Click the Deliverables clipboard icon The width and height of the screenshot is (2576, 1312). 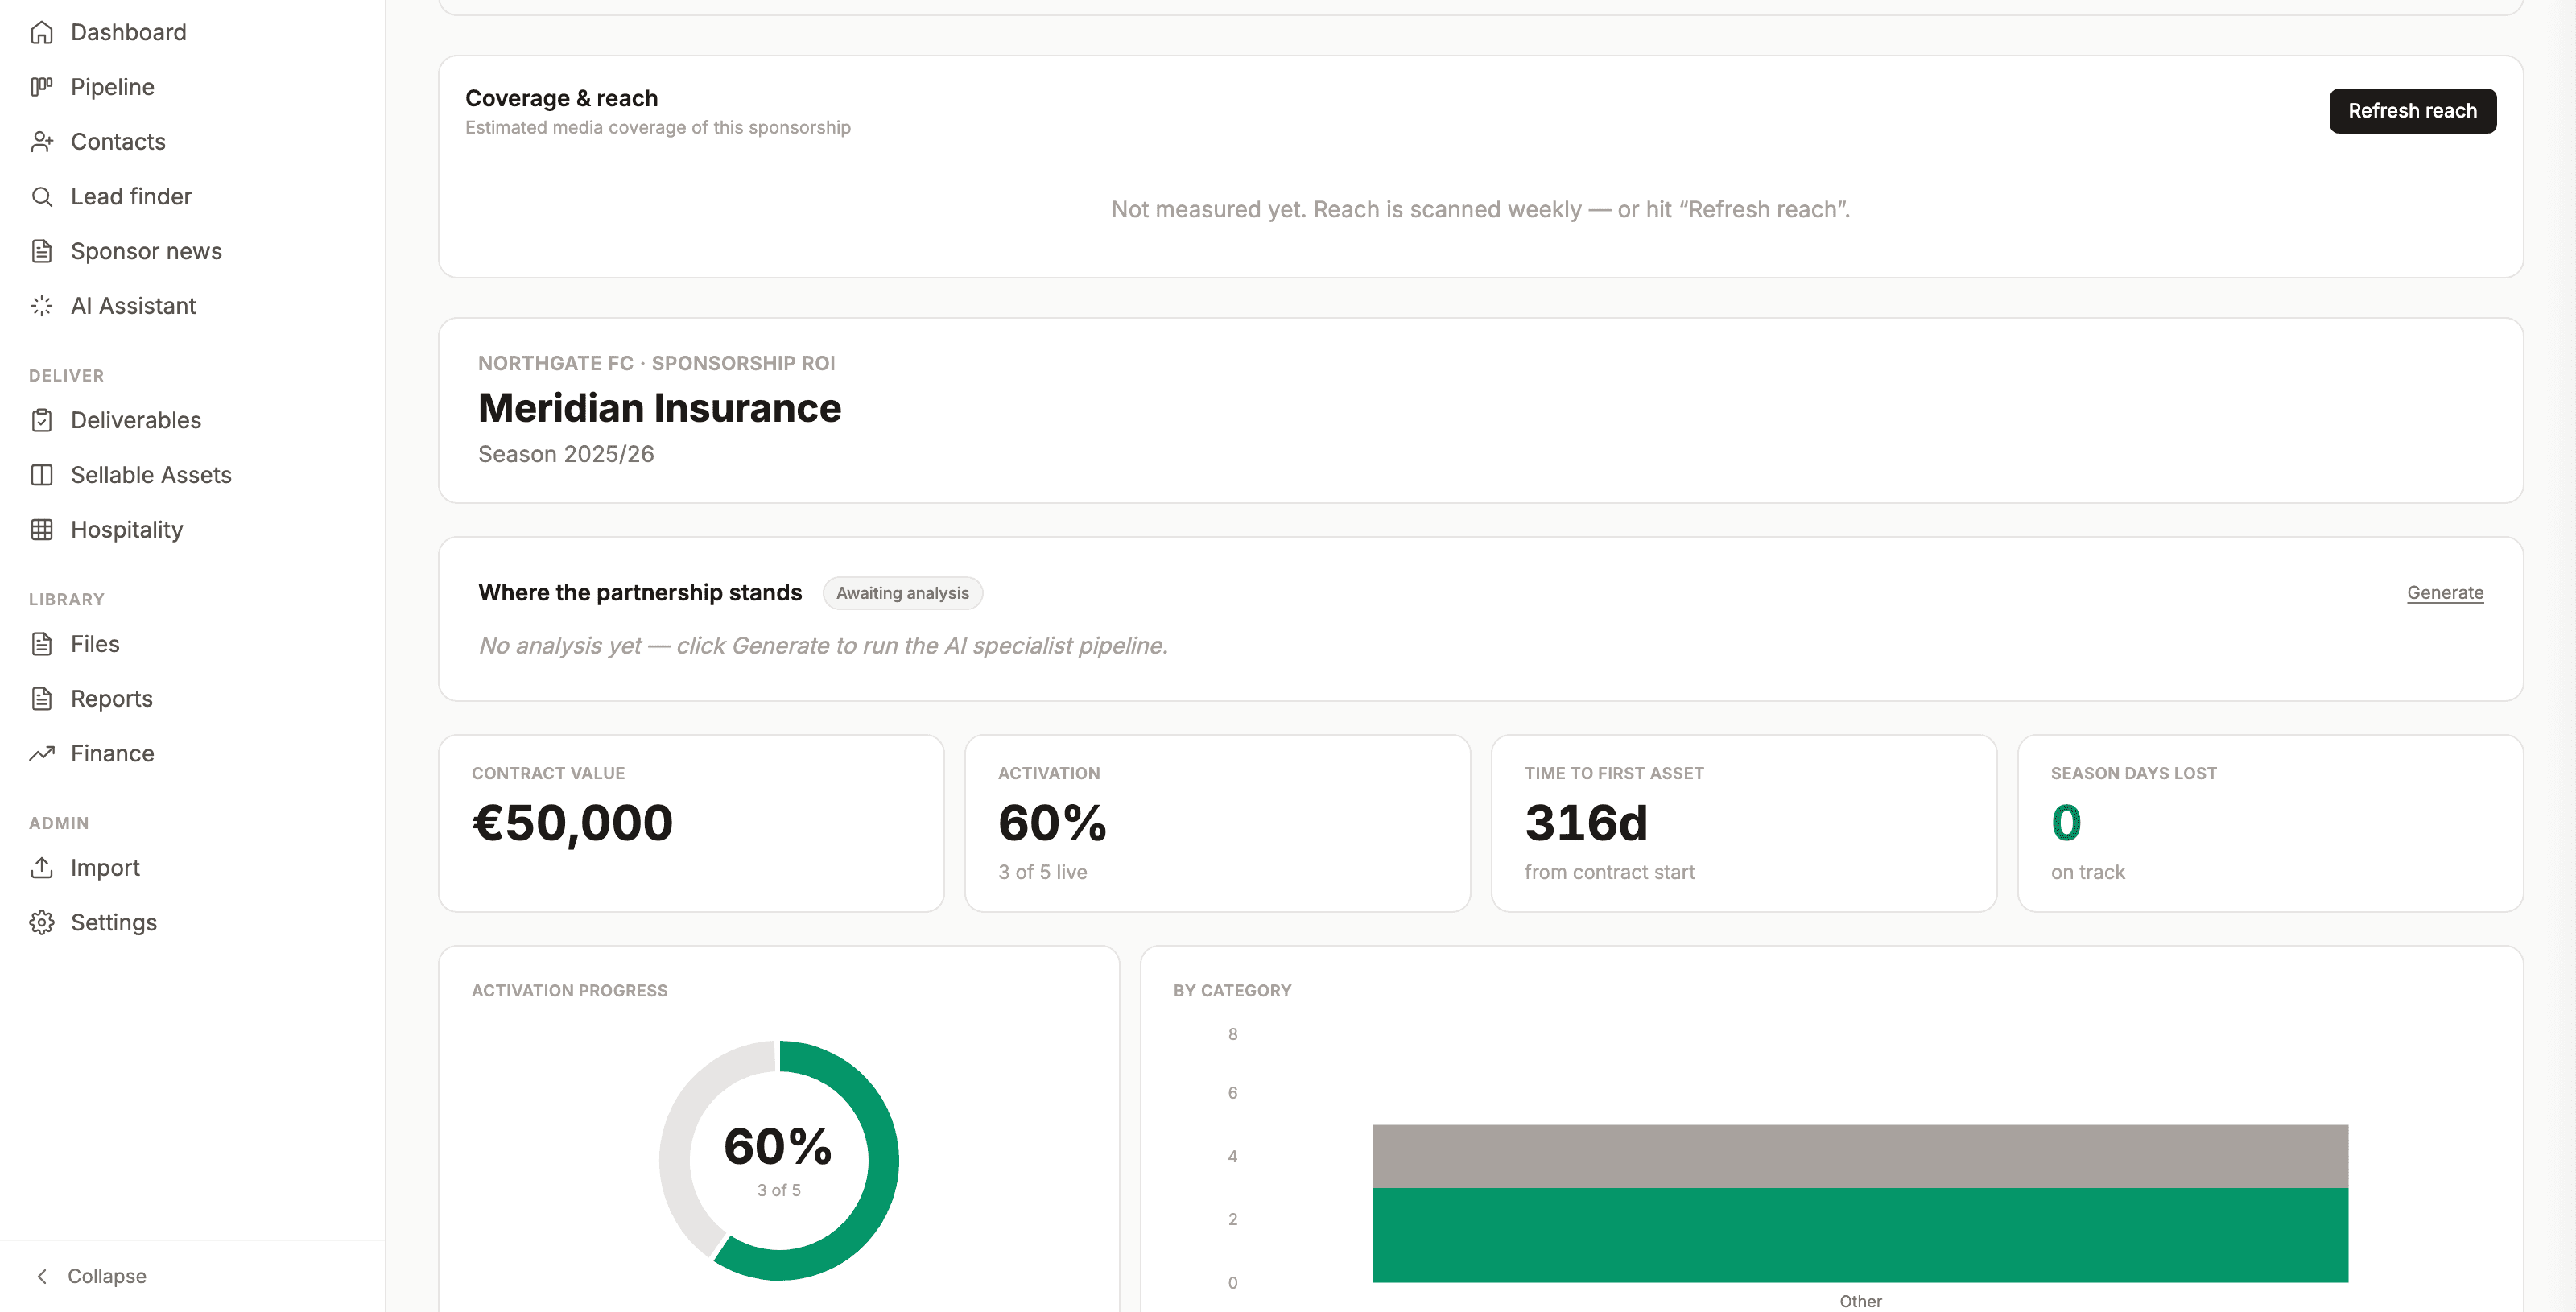pos(41,420)
